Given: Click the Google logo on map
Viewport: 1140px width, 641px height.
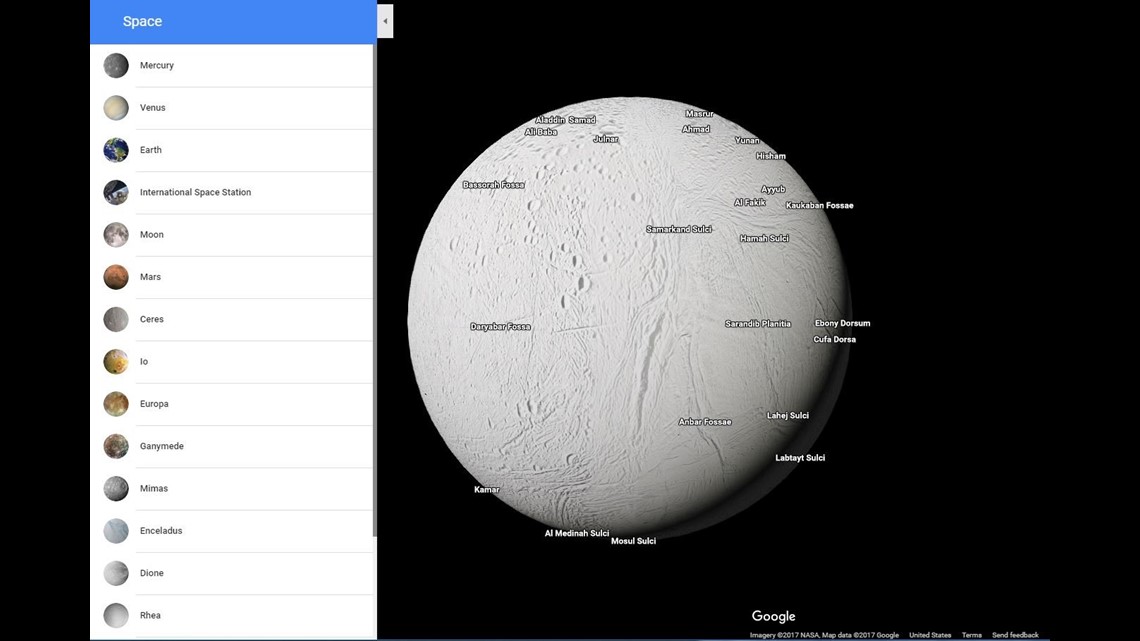Looking at the screenshot, I should point(773,617).
